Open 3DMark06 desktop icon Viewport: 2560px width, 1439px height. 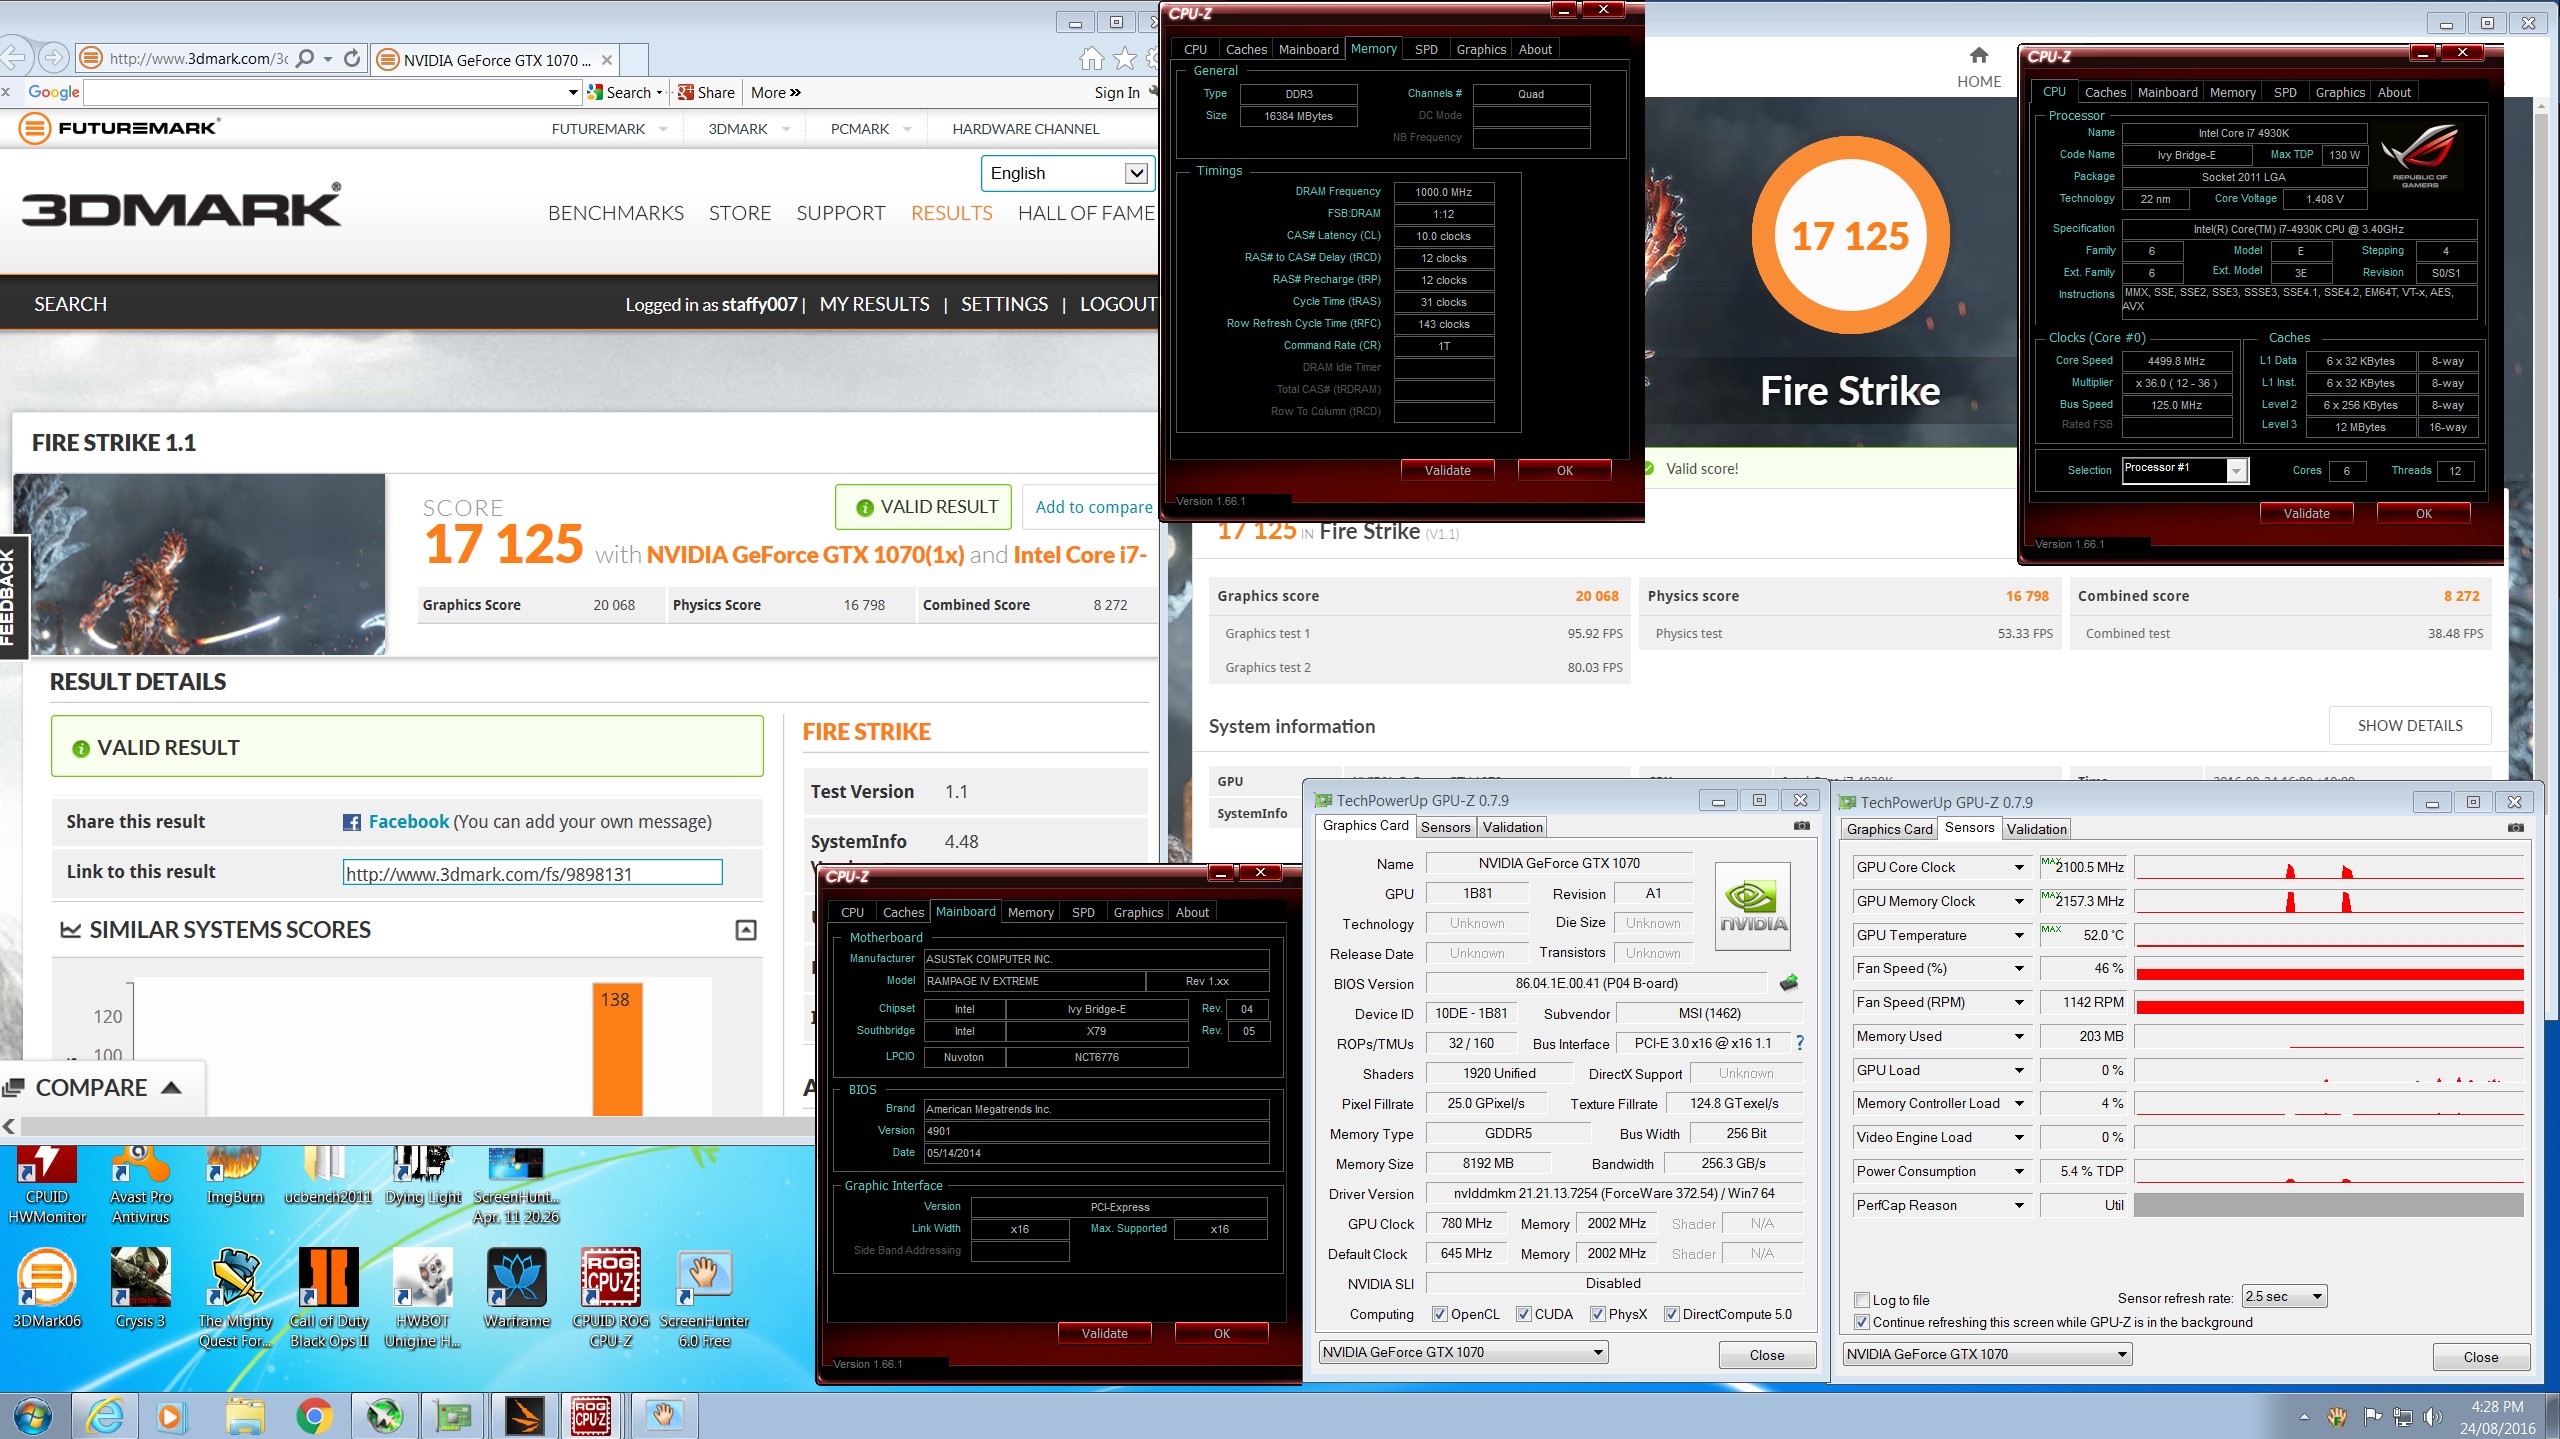pyautogui.click(x=47, y=1289)
